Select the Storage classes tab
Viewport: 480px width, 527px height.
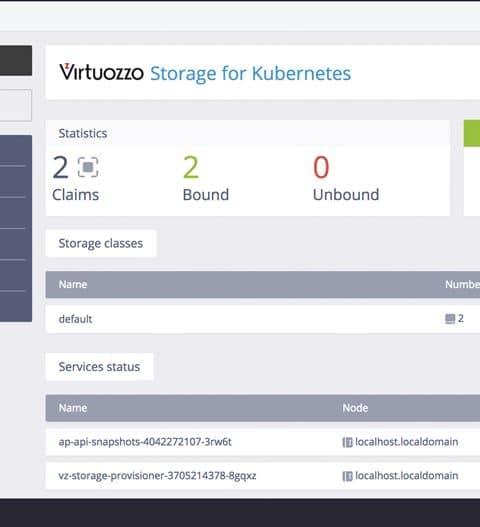coord(101,243)
